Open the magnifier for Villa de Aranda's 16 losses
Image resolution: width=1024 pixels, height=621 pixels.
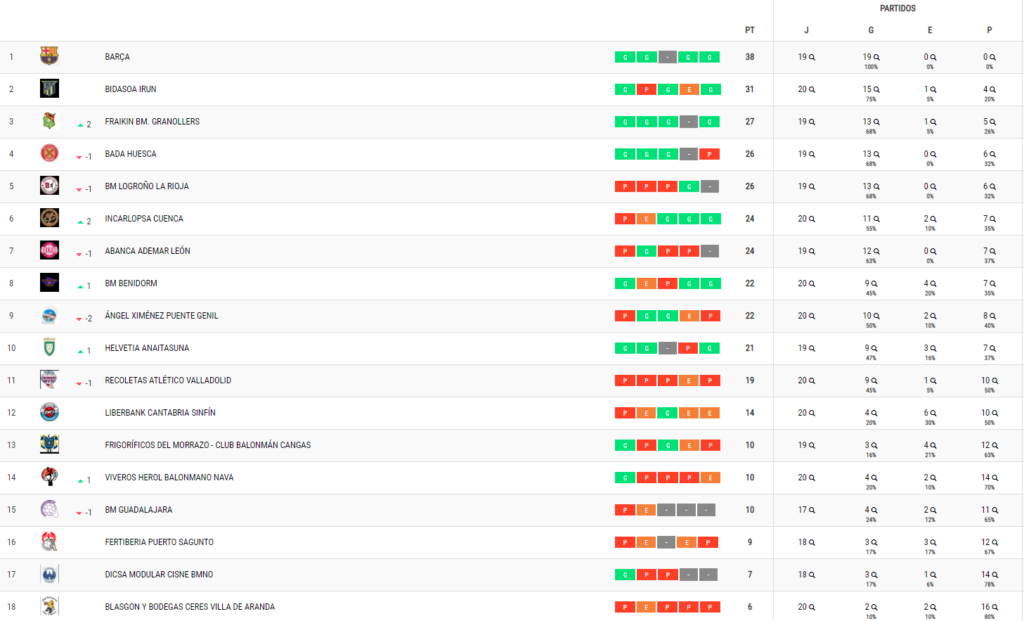tap(995, 607)
